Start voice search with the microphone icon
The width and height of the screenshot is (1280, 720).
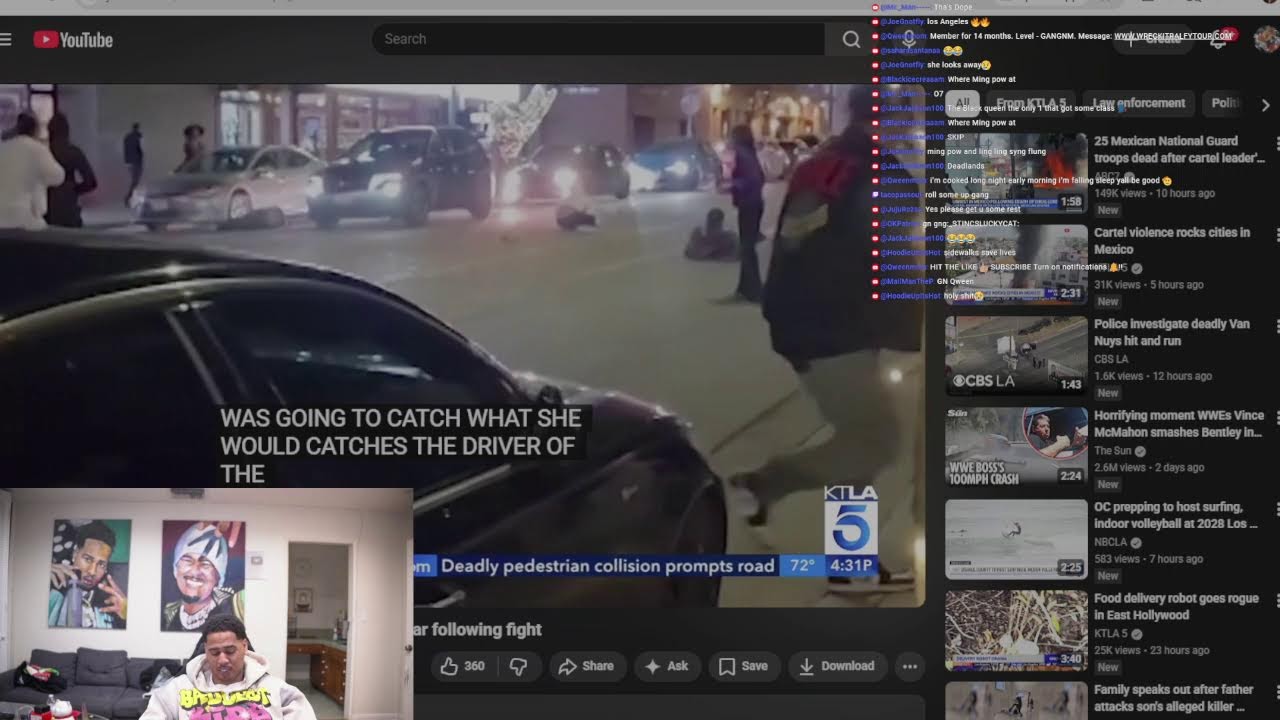pyautogui.click(x=909, y=39)
